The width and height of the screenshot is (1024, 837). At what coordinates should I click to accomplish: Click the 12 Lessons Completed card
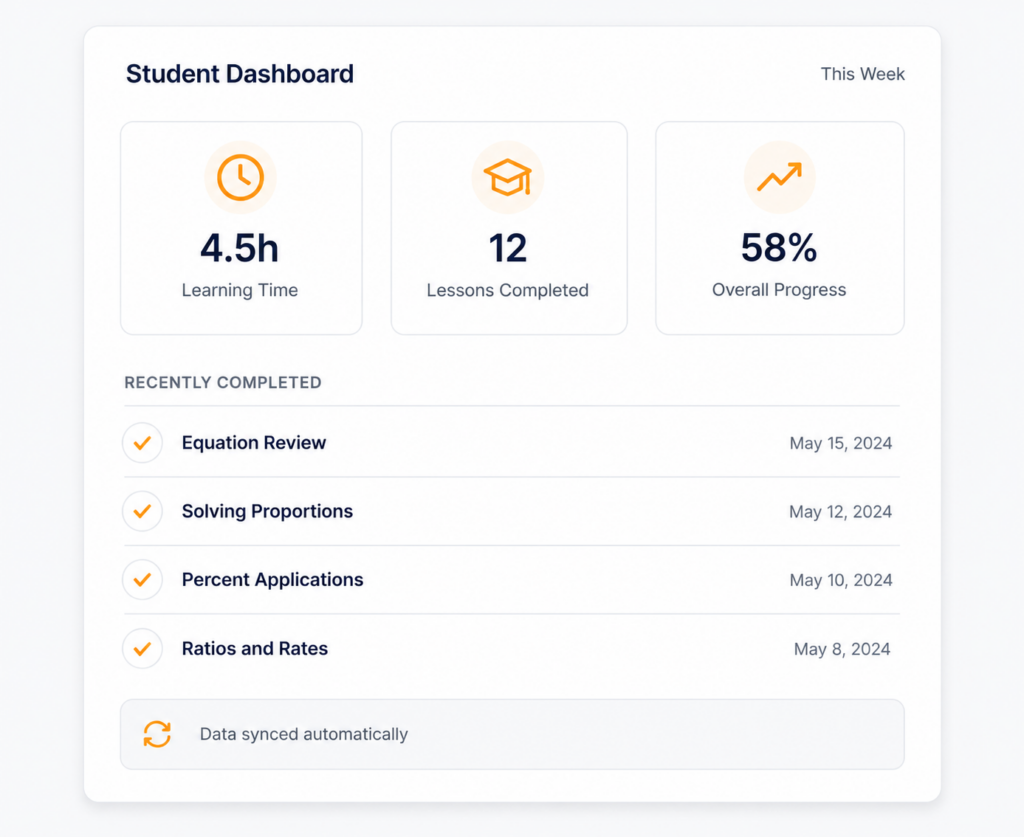pos(509,228)
